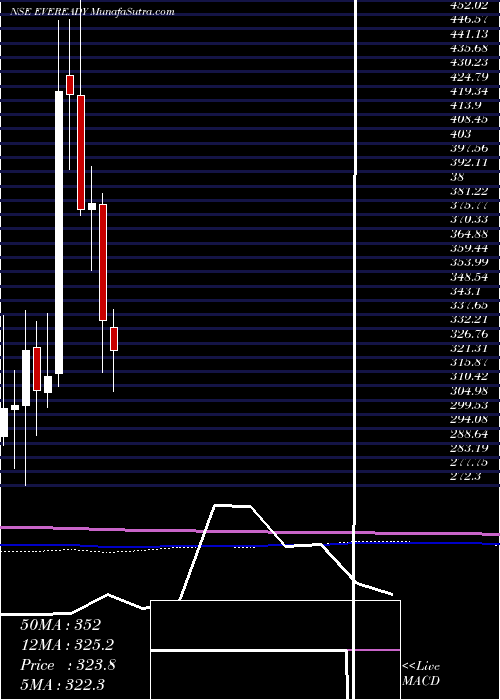Click the 304.98 price axis label
Image resolution: width=500 pixels, height=700 pixels.
tap(471, 391)
